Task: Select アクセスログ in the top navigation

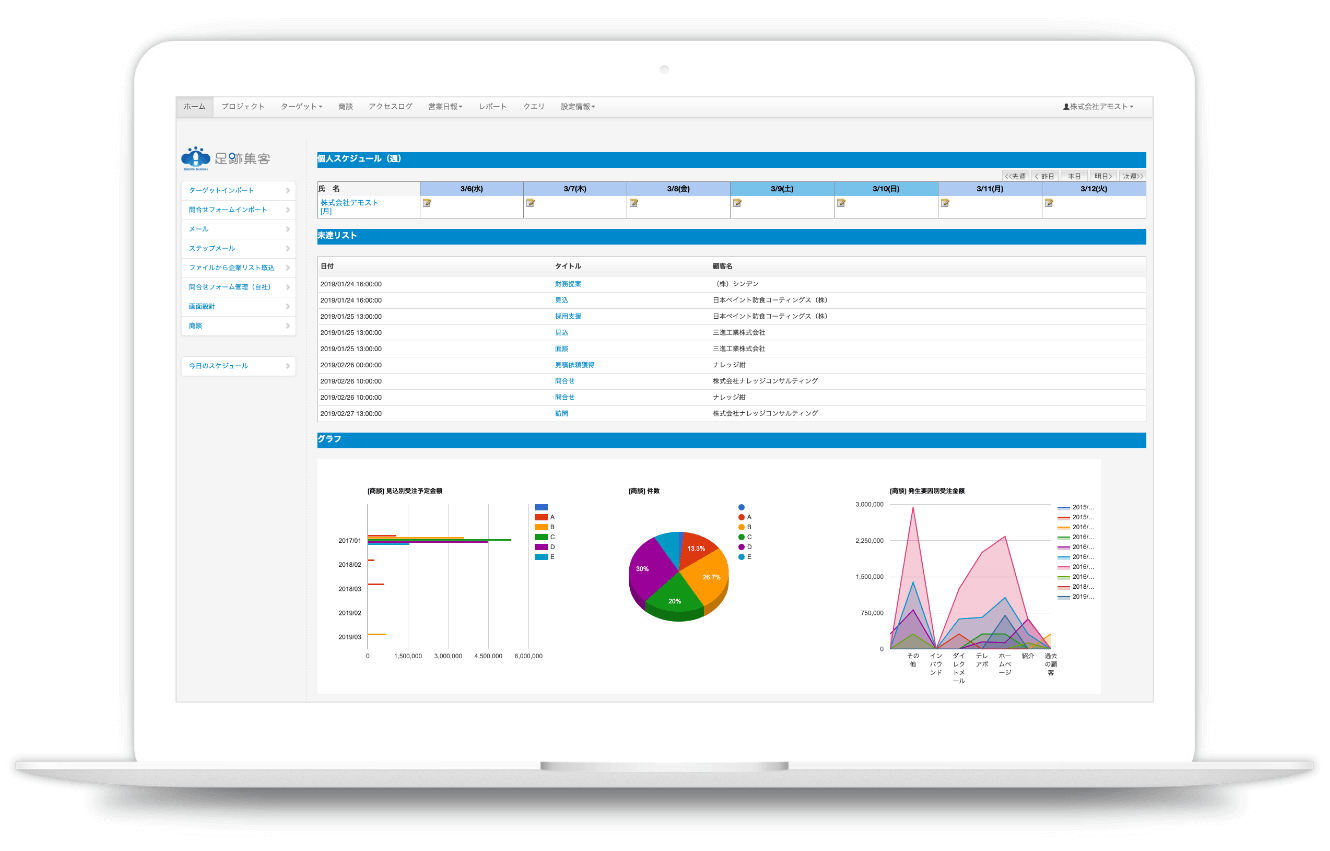Action: 390,106
